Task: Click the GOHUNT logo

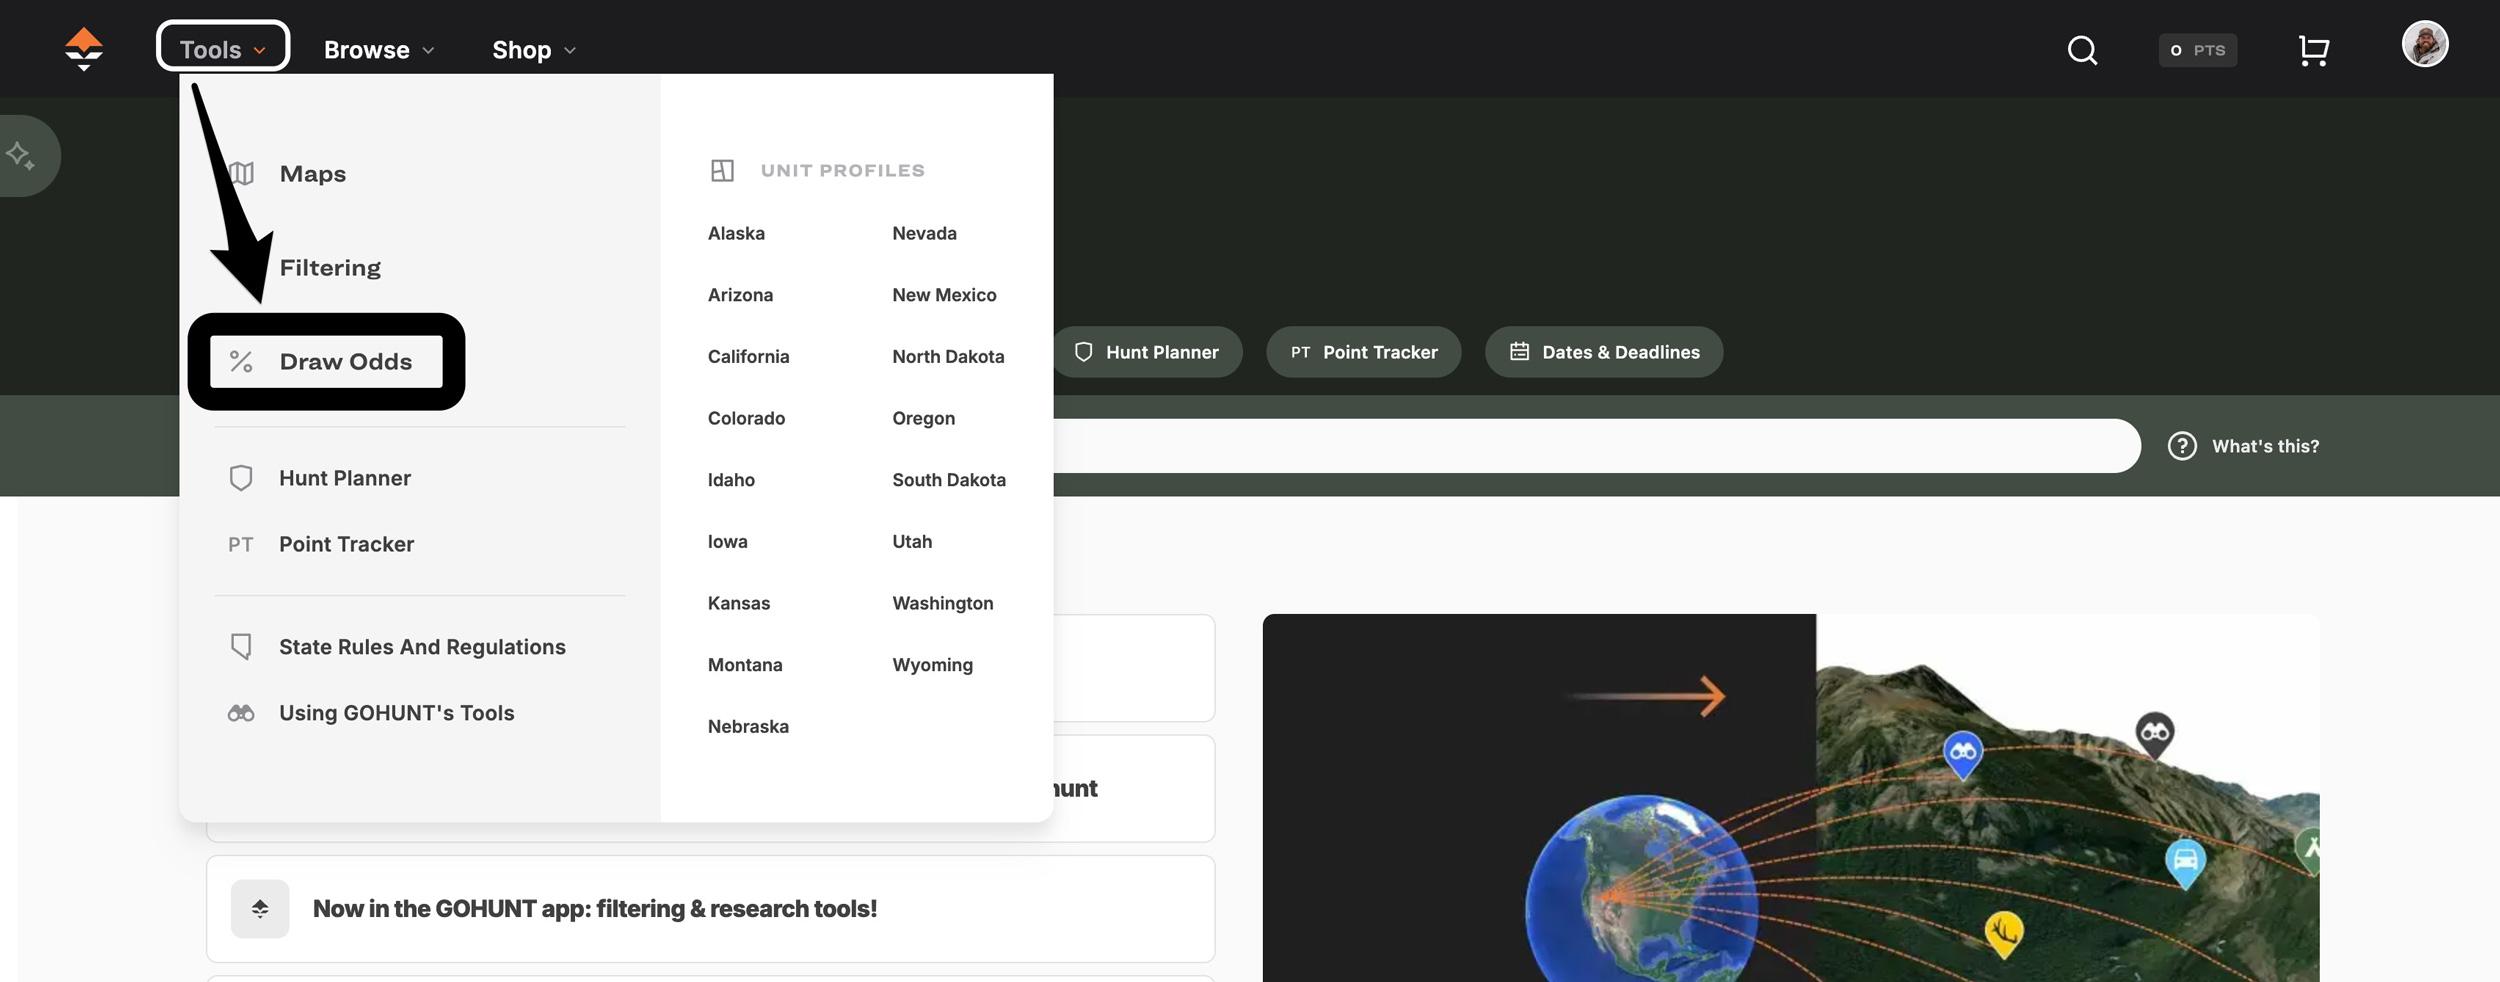Action: coord(83,47)
